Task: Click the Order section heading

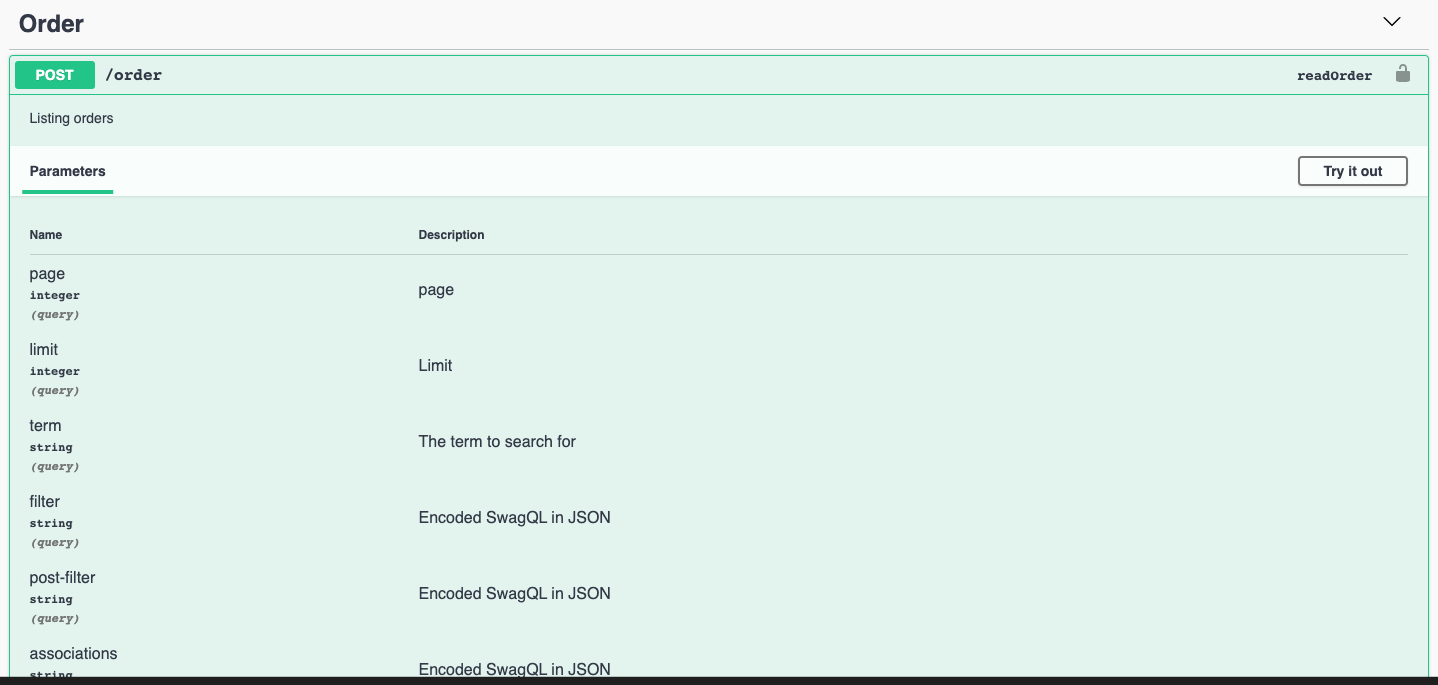Action: (51, 22)
